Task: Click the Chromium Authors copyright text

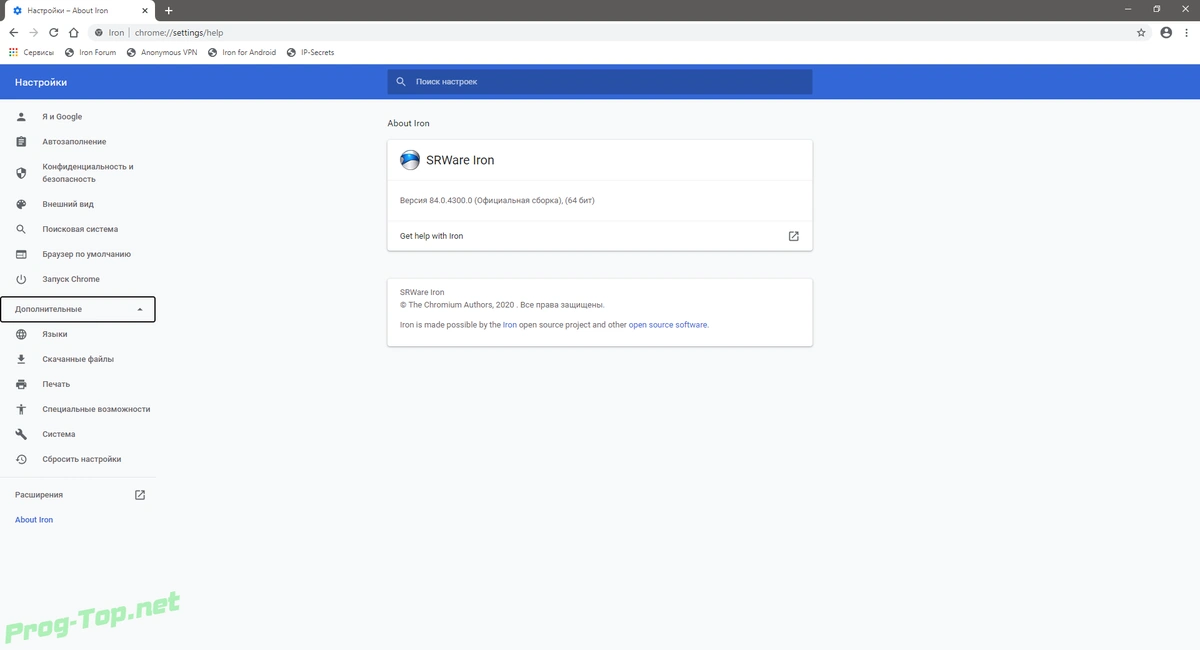Action: click(502, 304)
